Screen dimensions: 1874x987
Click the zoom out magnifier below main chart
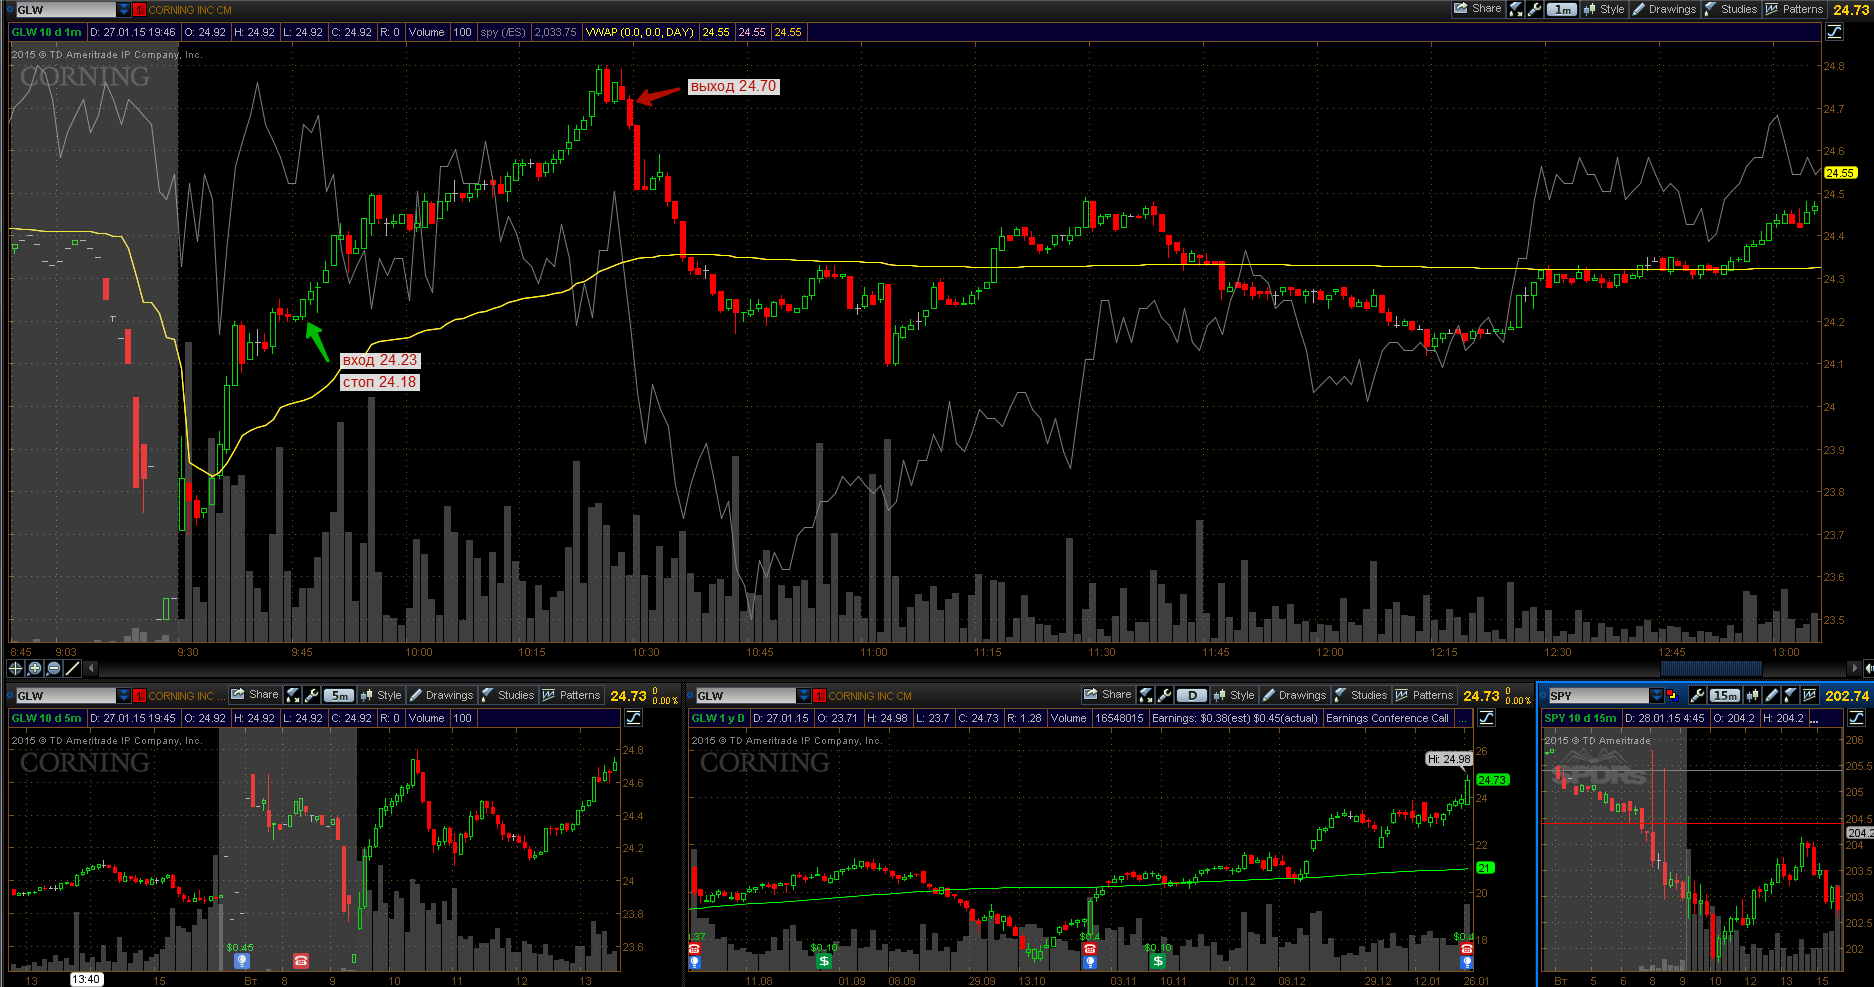tap(54, 668)
